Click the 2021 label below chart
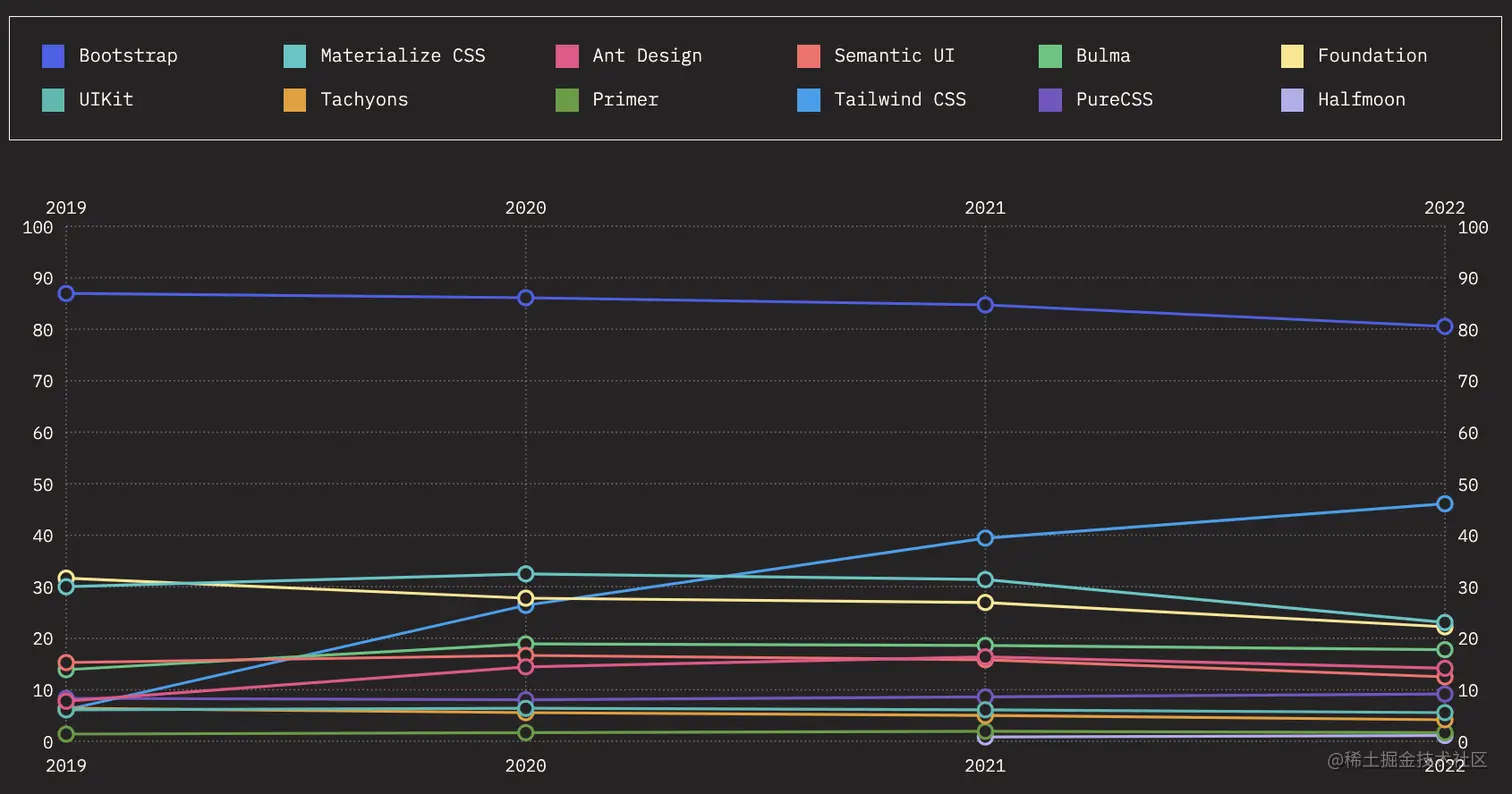Viewport: 1512px width, 794px height. [x=985, y=766]
